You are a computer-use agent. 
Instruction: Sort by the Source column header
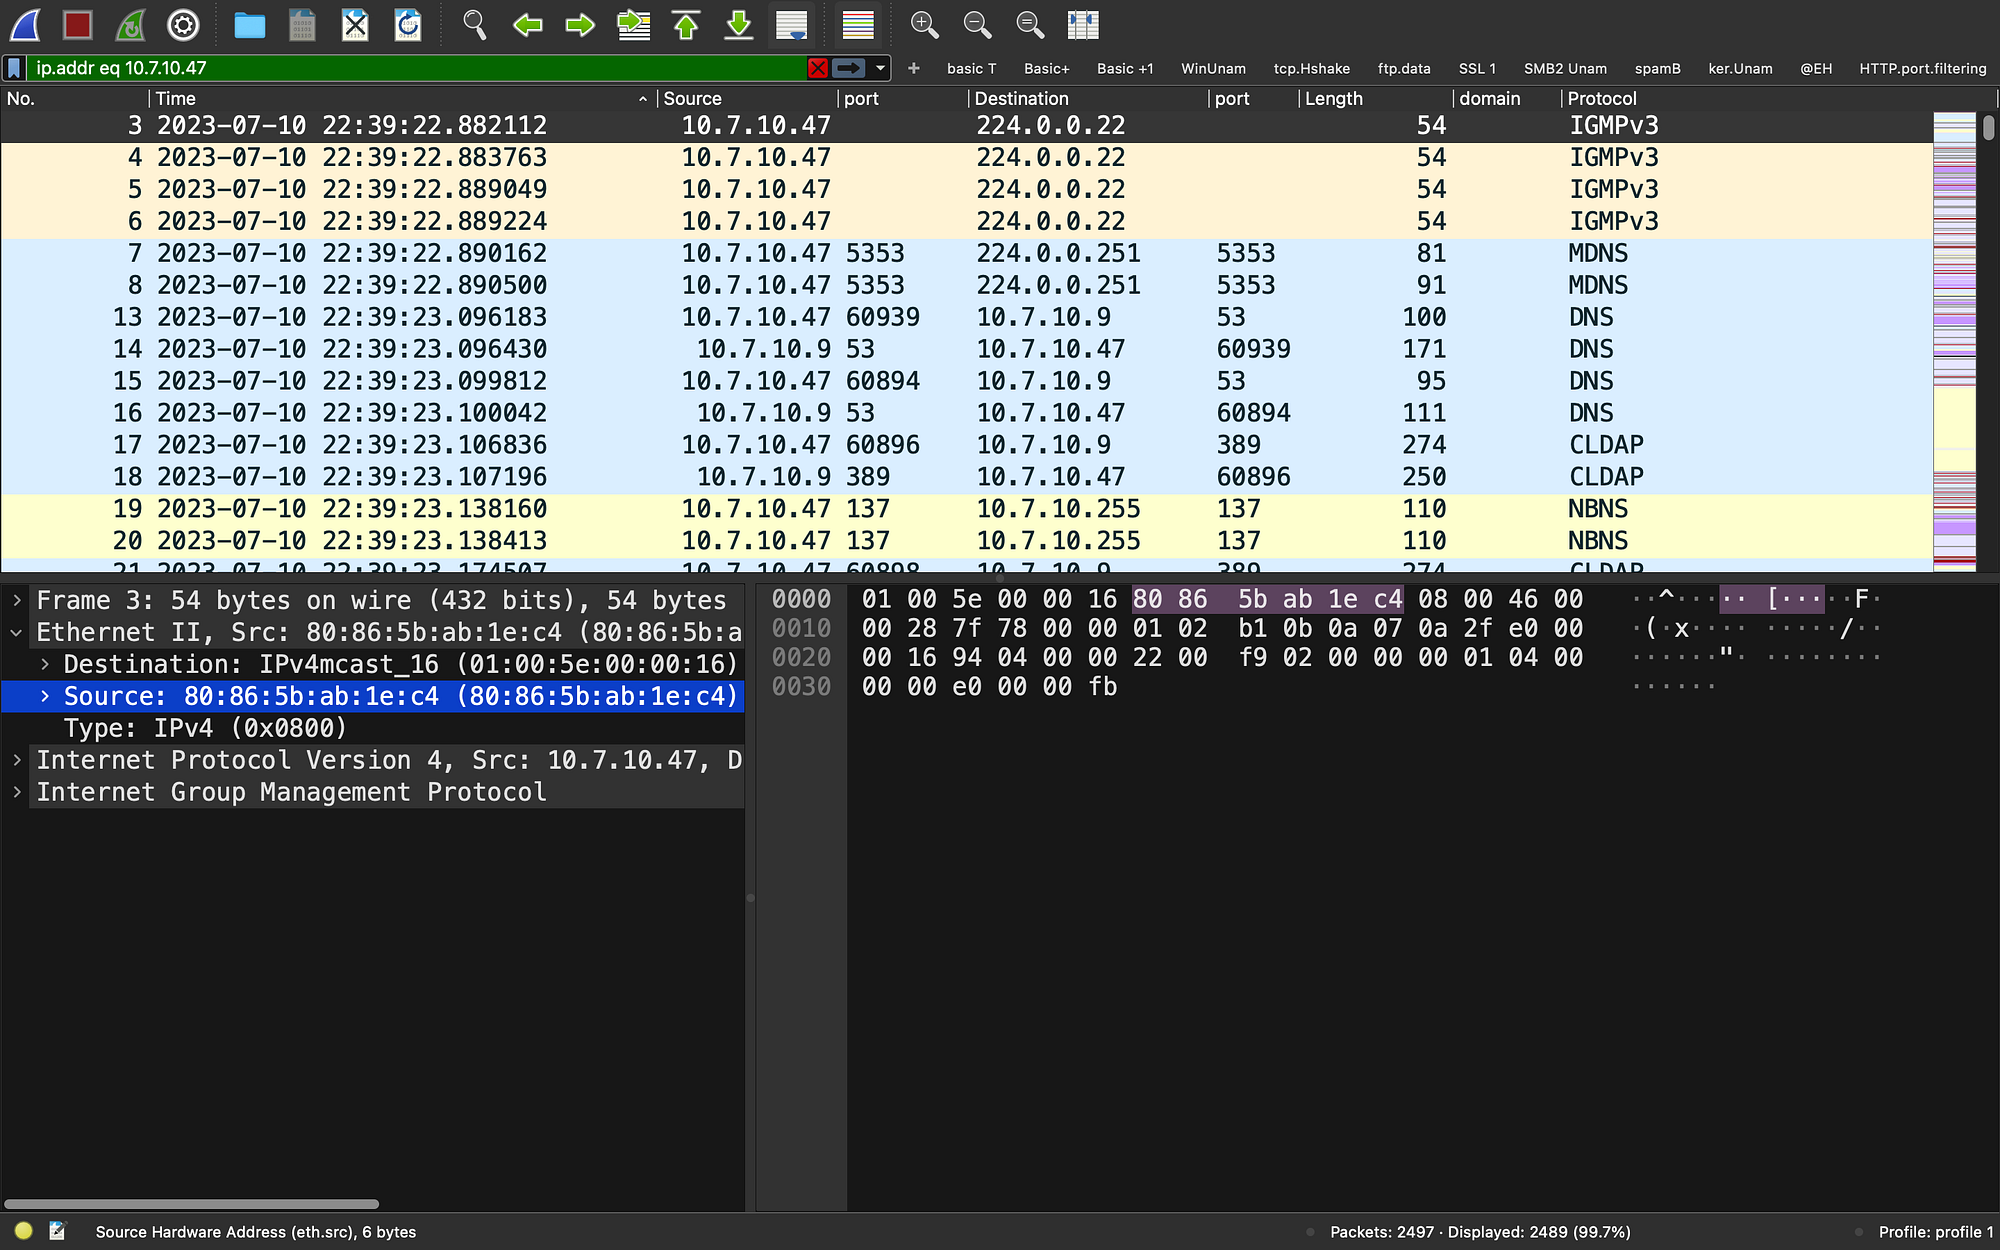click(747, 98)
